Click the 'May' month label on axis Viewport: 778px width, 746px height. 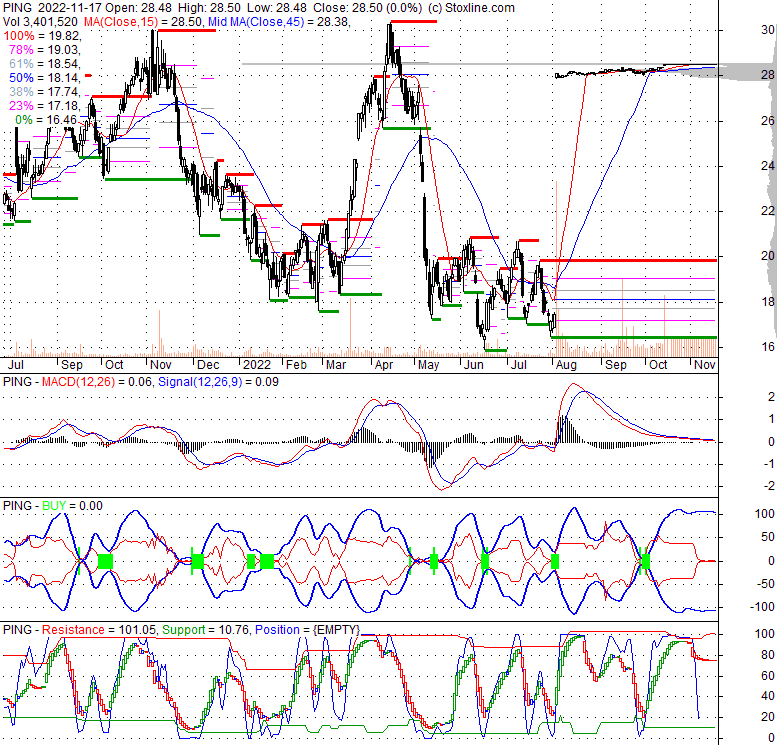click(428, 365)
